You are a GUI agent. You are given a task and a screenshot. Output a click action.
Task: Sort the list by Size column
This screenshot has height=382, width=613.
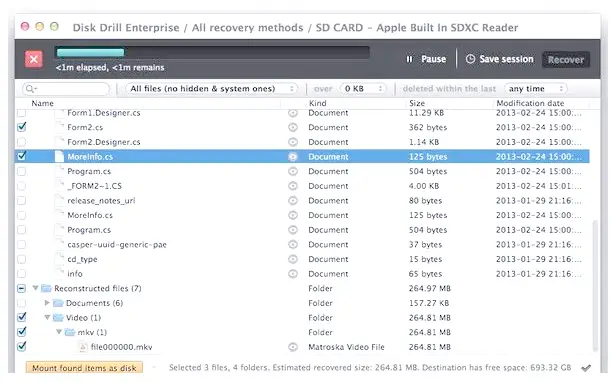[x=417, y=103]
